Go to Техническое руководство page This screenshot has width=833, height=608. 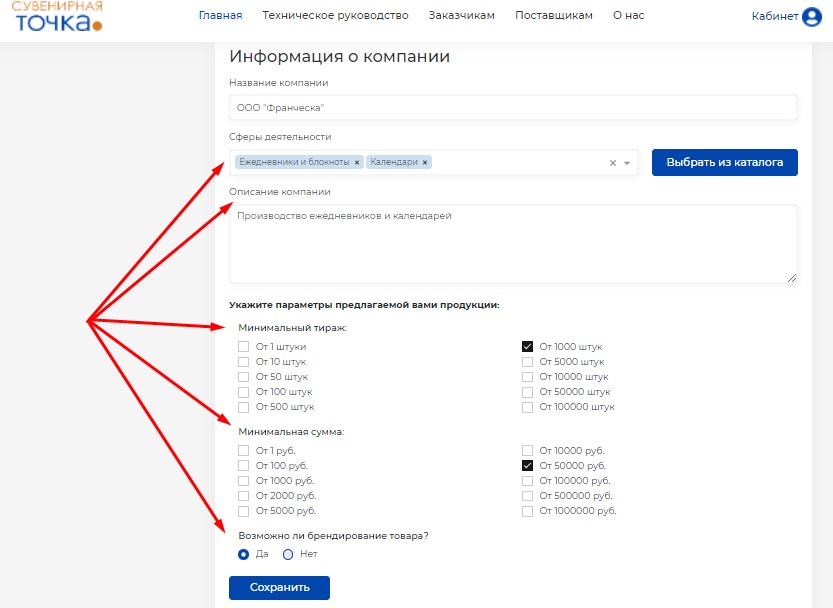click(x=335, y=16)
